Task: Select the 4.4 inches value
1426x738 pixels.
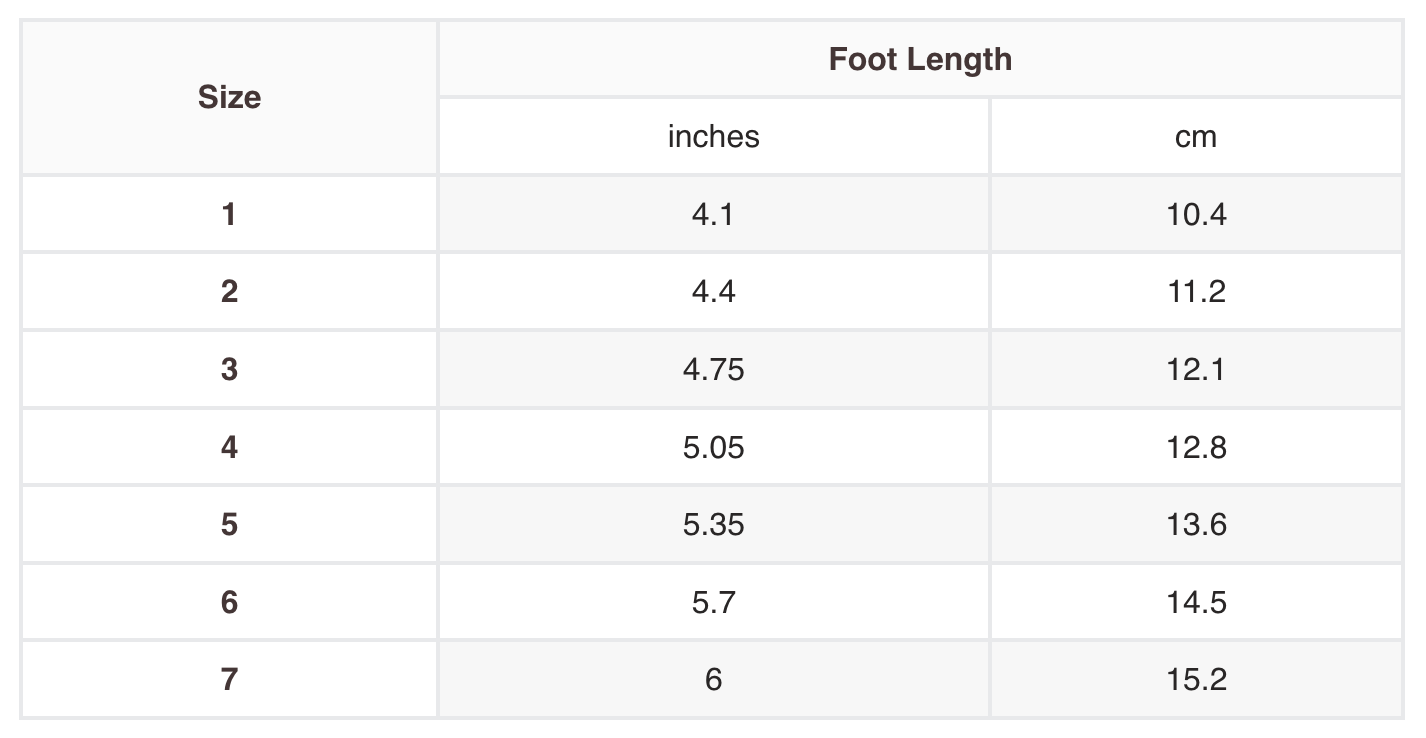Action: click(713, 291)
